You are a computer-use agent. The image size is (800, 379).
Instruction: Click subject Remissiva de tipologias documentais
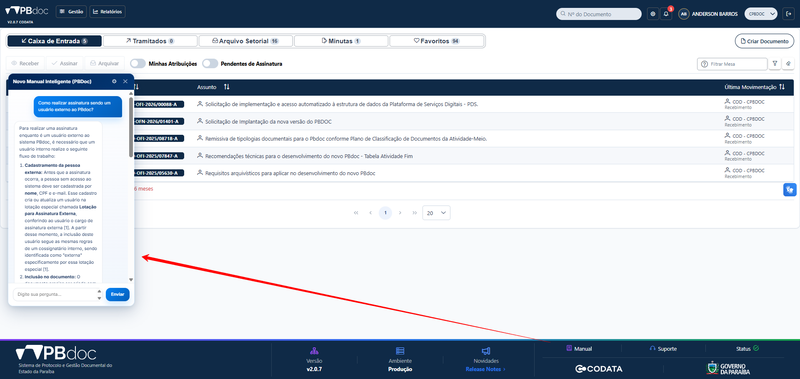pyautogui.click(x=346, y=139)
